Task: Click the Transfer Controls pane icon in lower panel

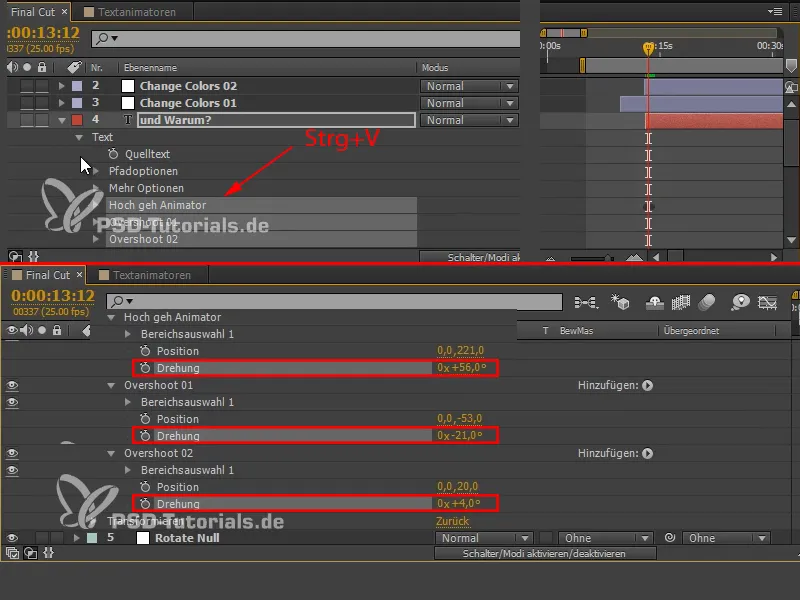Action: [x=31, y=553]
